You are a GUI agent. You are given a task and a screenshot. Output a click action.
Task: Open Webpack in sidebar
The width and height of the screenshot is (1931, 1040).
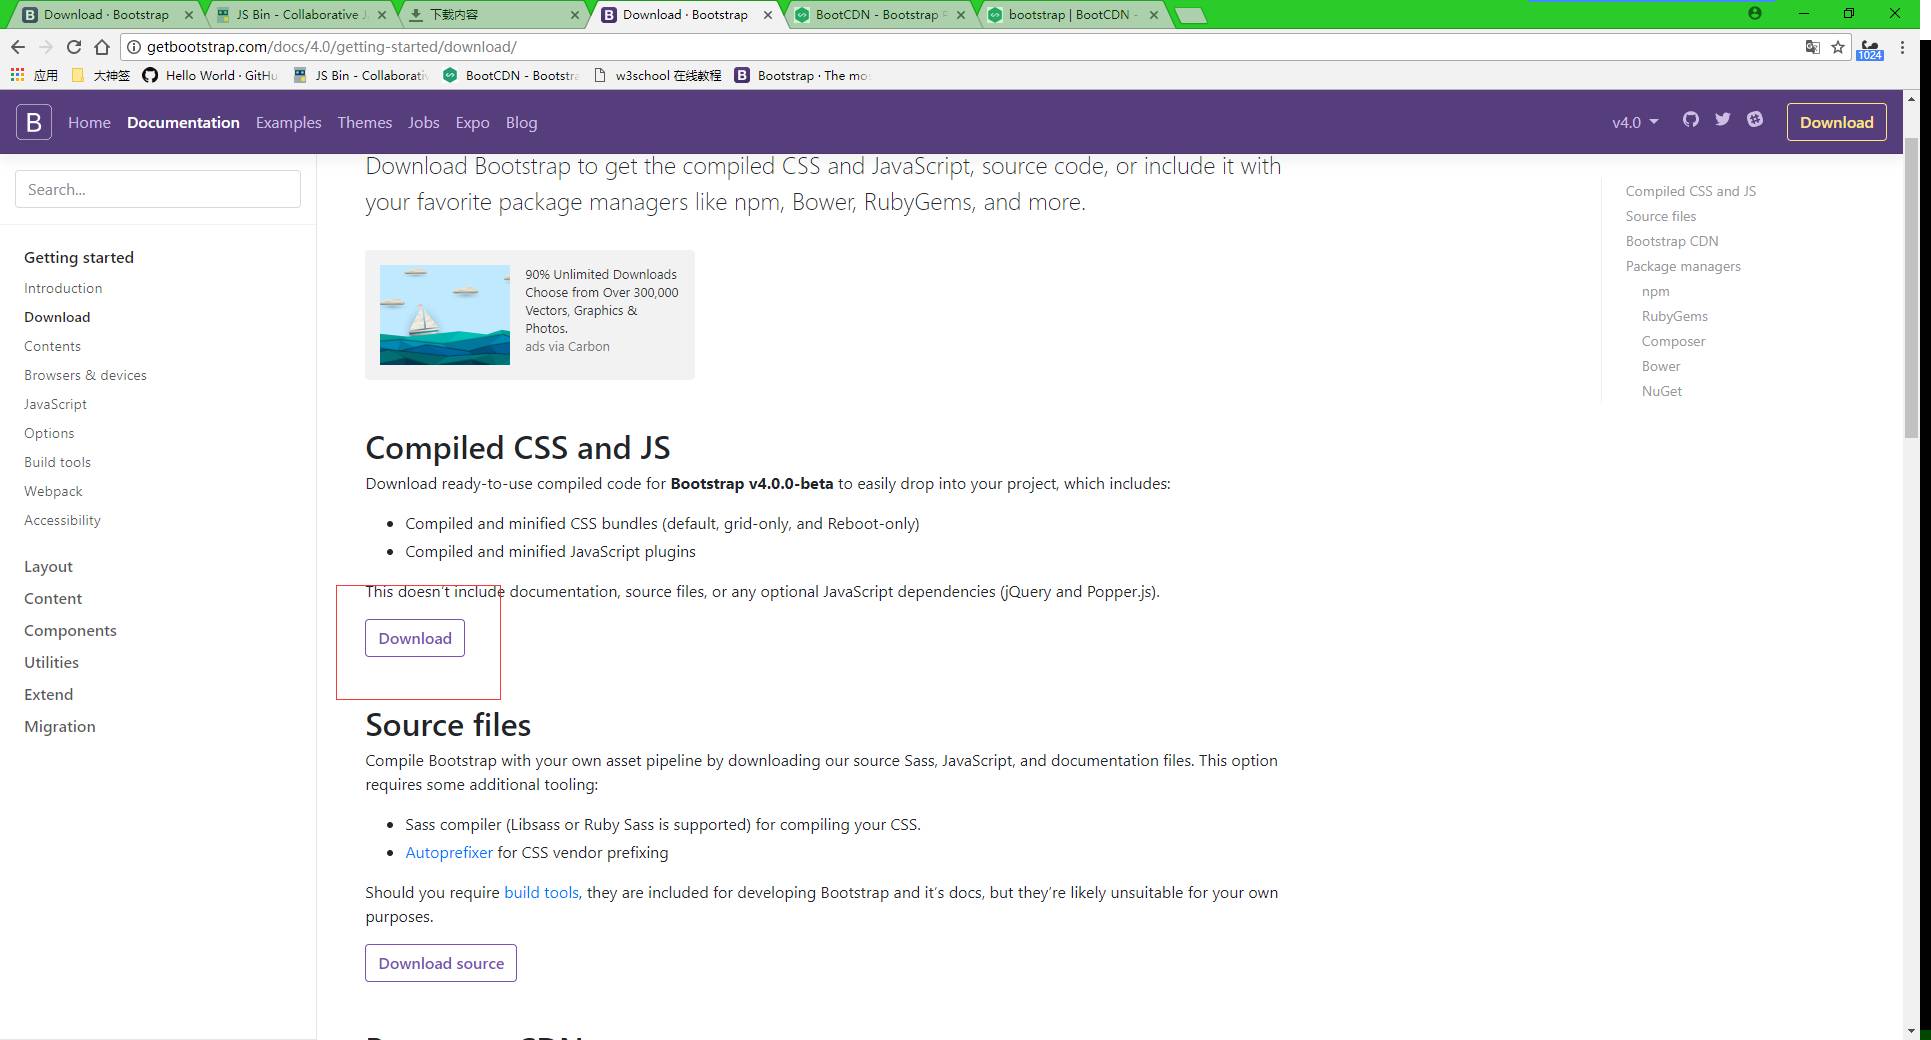pyautogui.click(x=53, y=491)
